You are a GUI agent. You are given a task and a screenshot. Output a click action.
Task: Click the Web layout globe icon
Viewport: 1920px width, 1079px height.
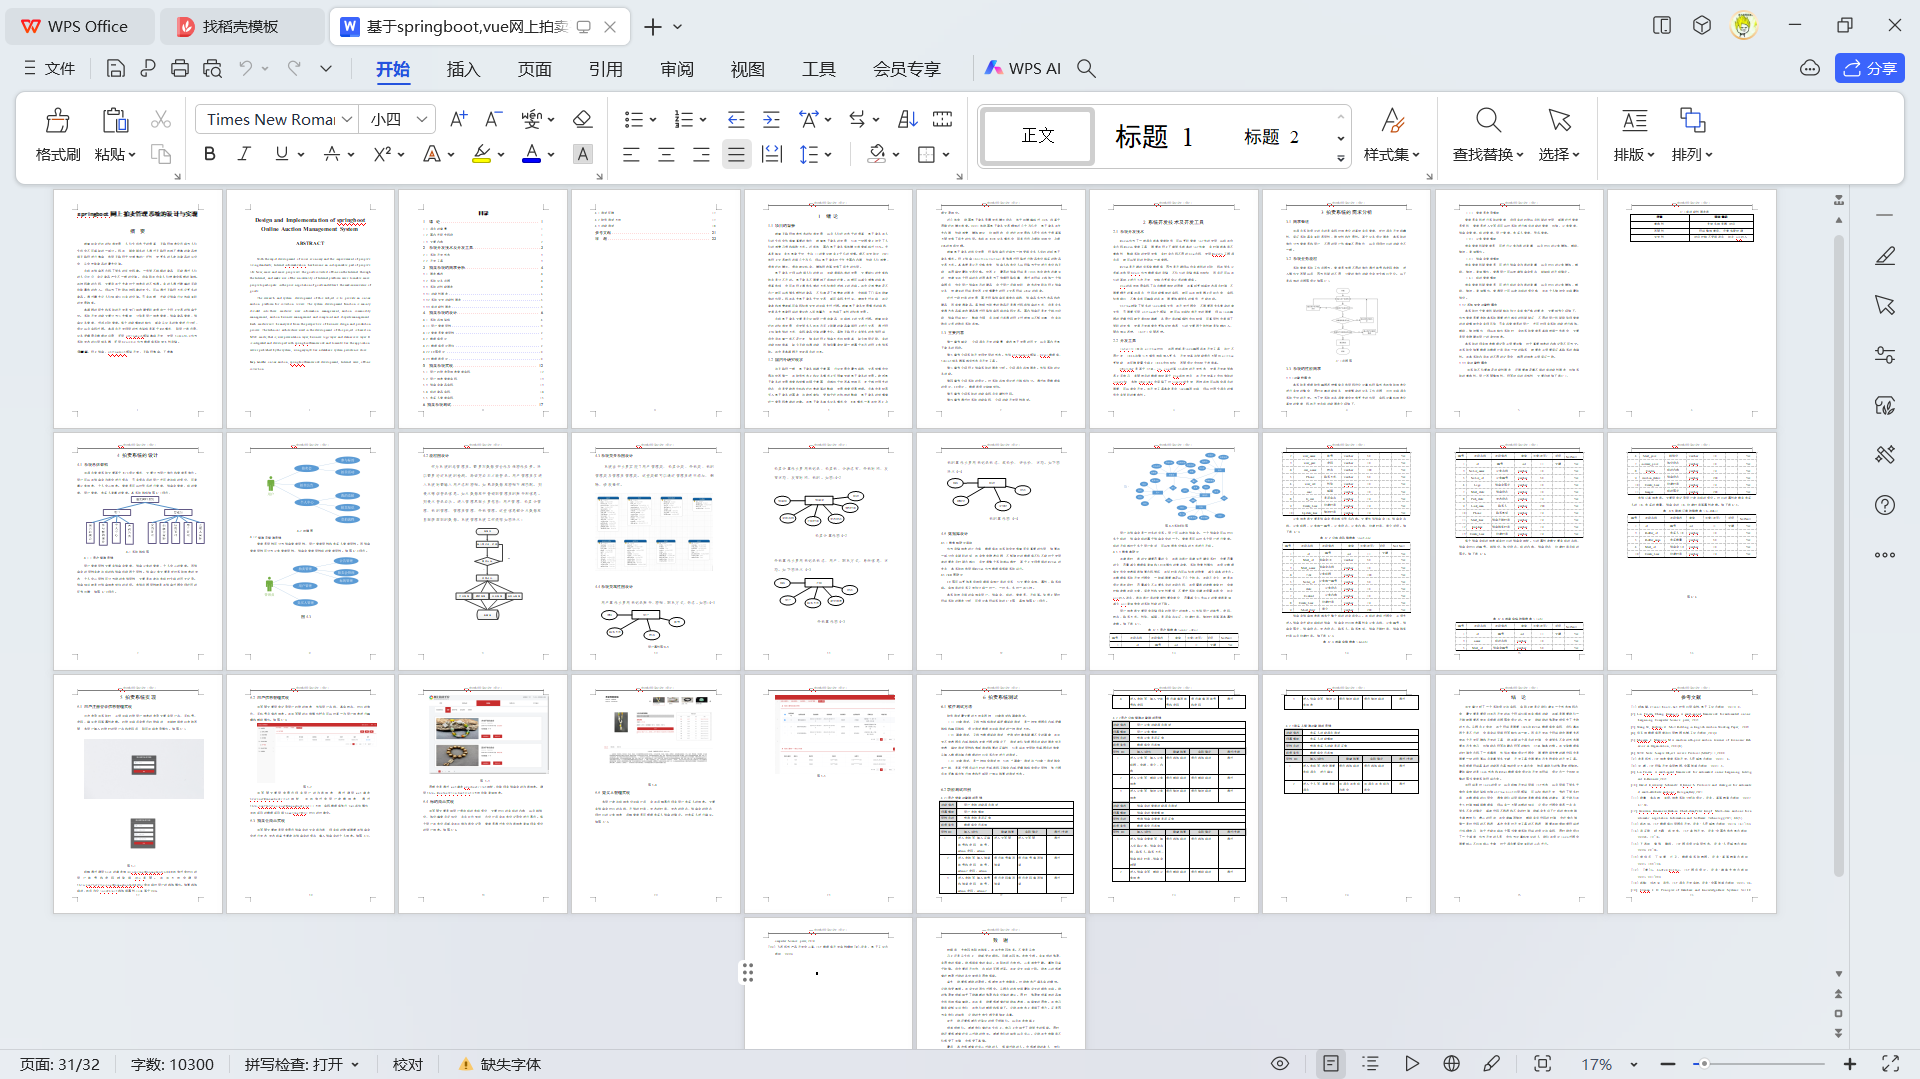coord(1452,1064)
